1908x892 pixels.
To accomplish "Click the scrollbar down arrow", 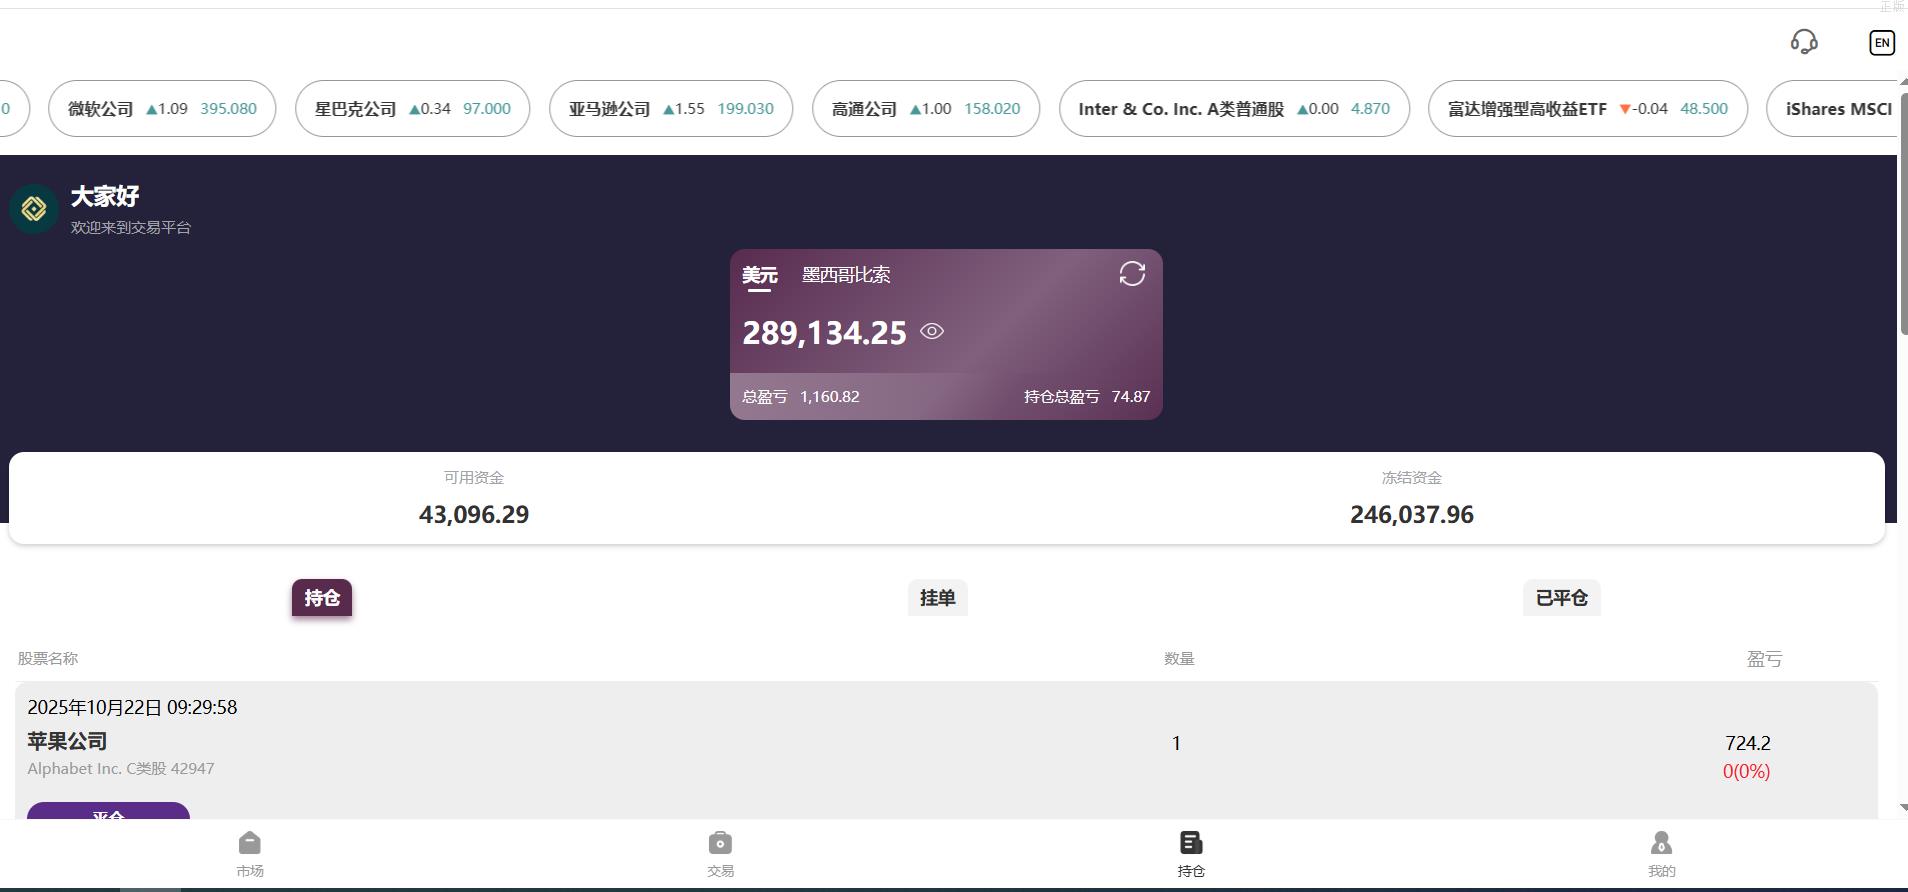I will coord(1902,807).
